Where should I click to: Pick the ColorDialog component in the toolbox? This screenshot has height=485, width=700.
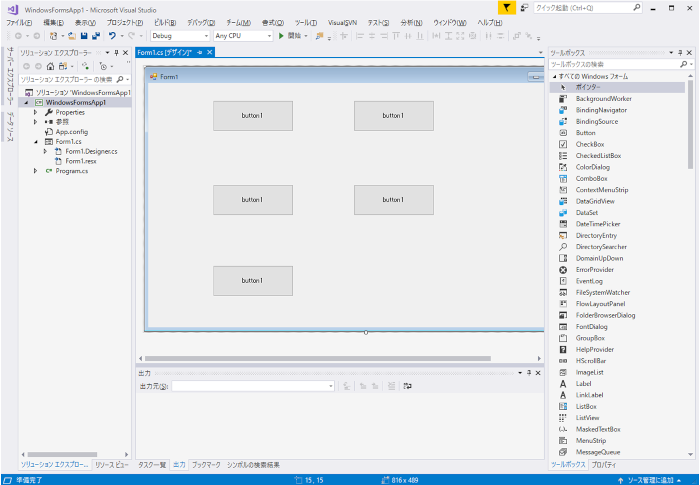pyautogui.click(x=593, y=167)
